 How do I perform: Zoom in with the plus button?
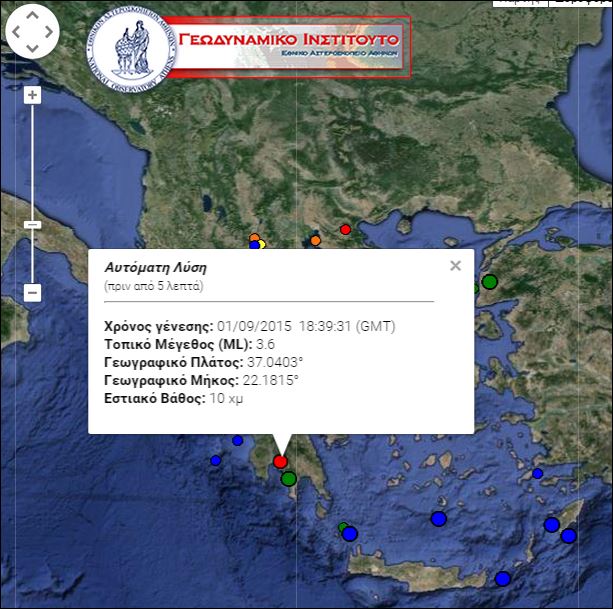click(x=32, y=95)
